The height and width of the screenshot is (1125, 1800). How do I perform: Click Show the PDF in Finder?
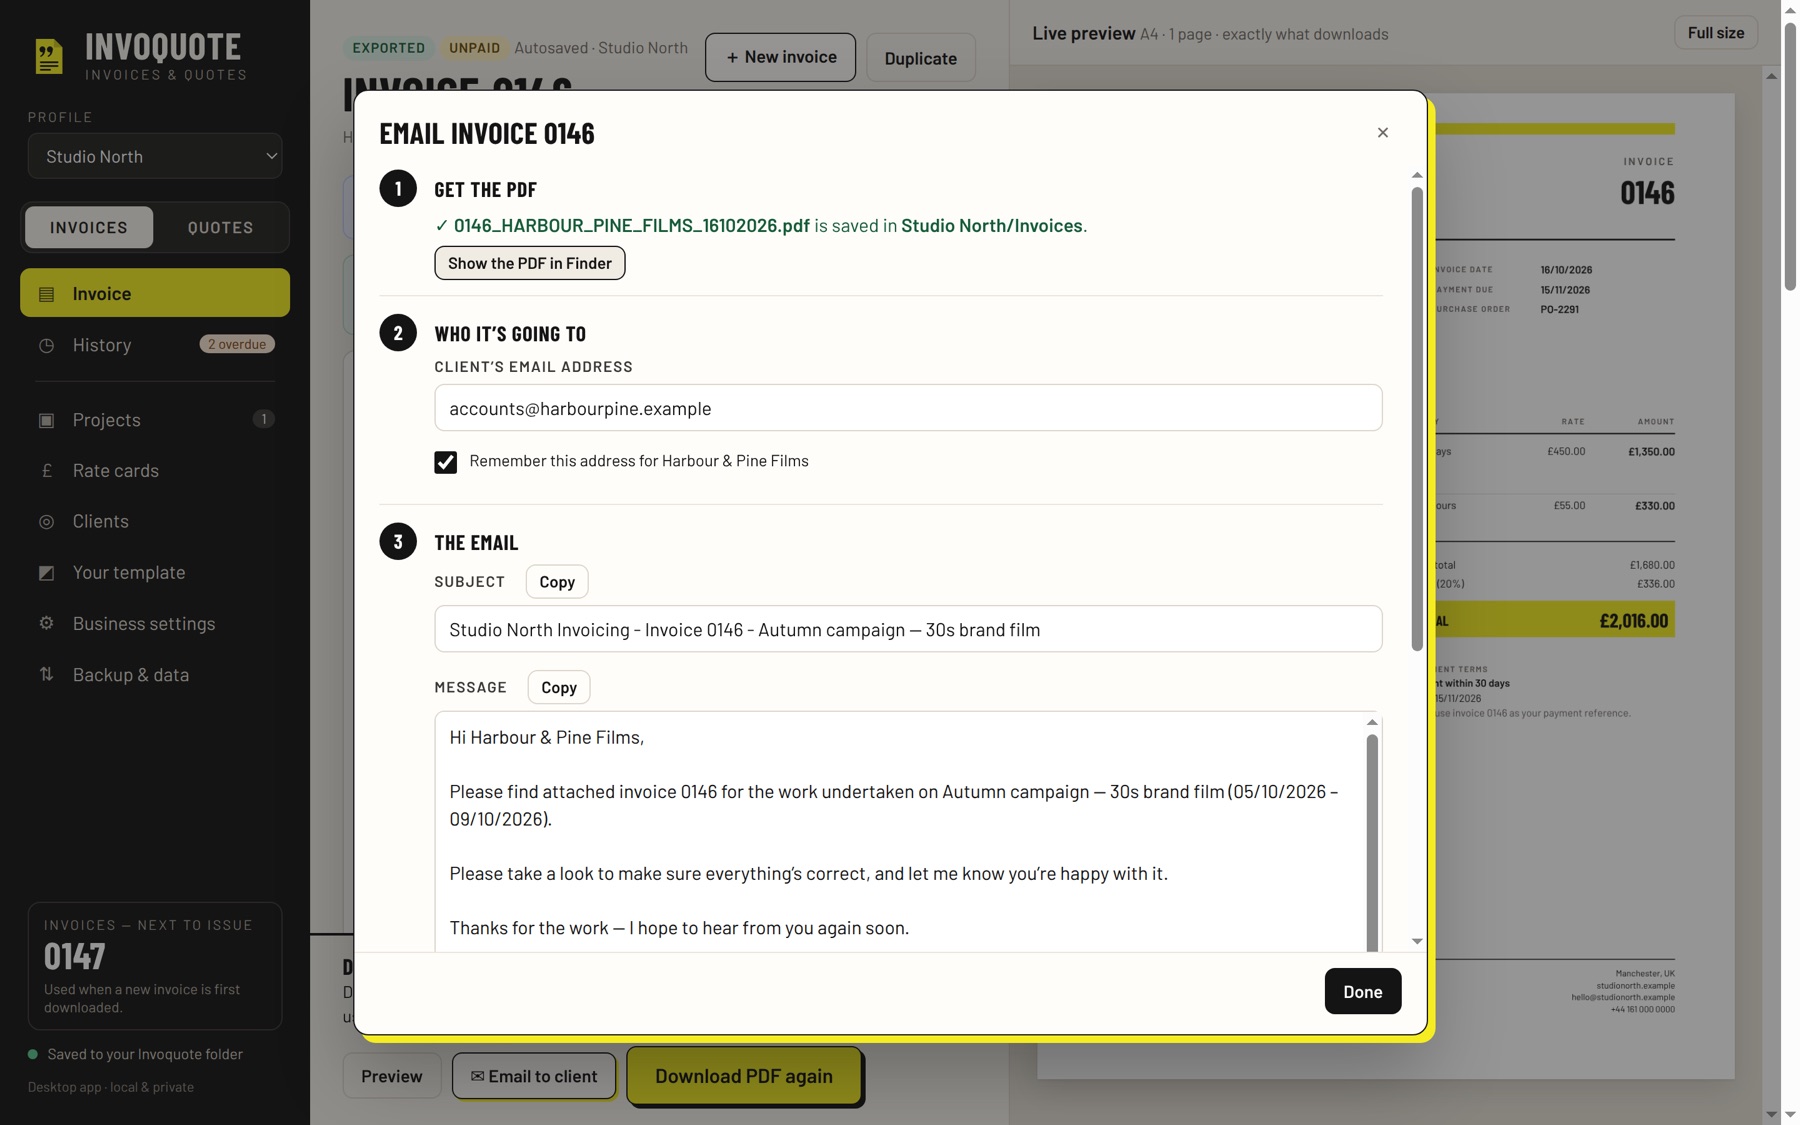(x=529, y=263)
